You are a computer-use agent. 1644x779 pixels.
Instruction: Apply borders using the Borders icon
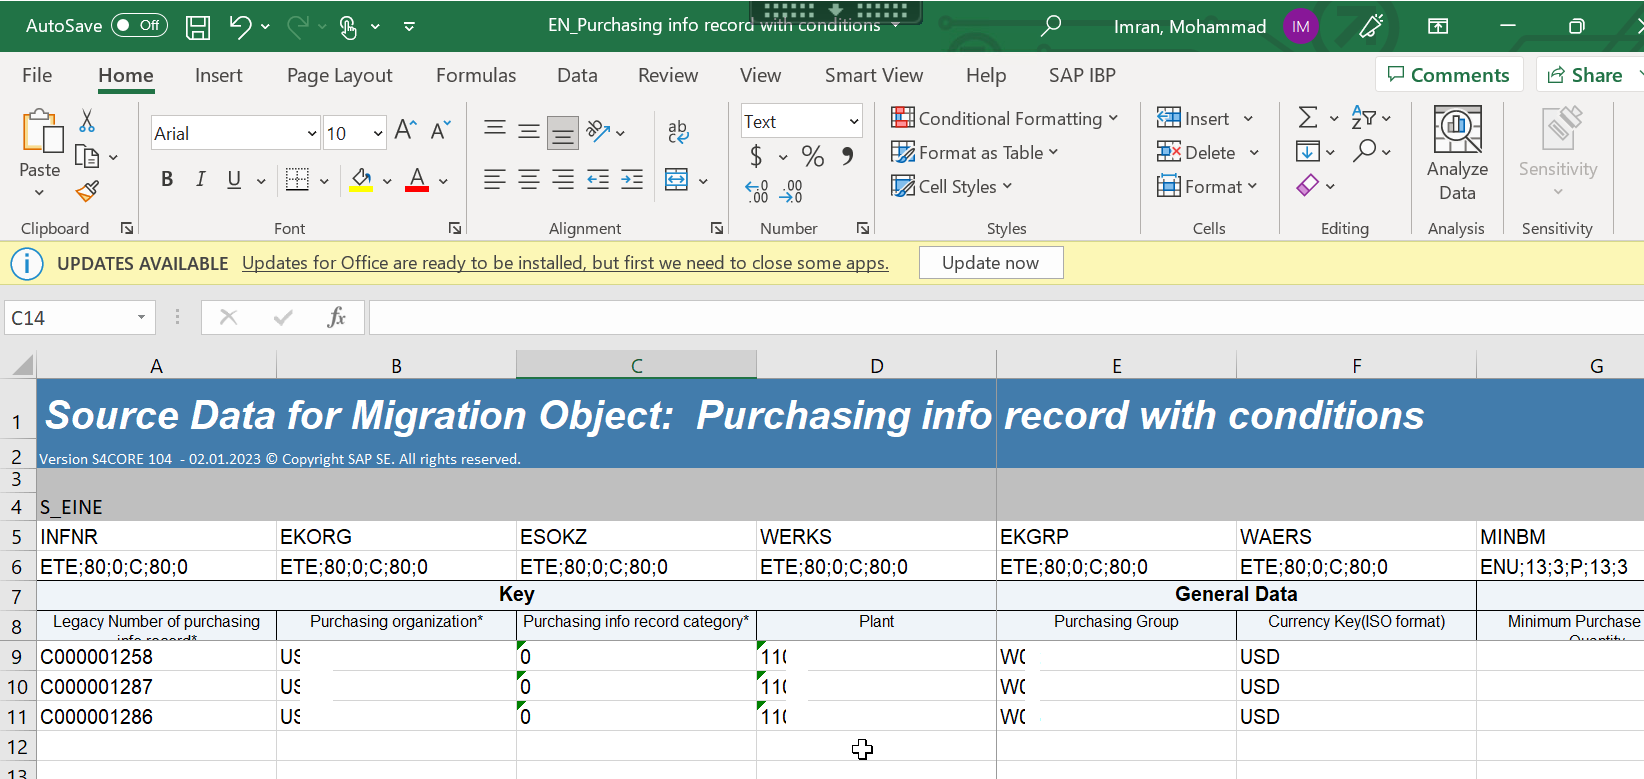click(297, 180)
